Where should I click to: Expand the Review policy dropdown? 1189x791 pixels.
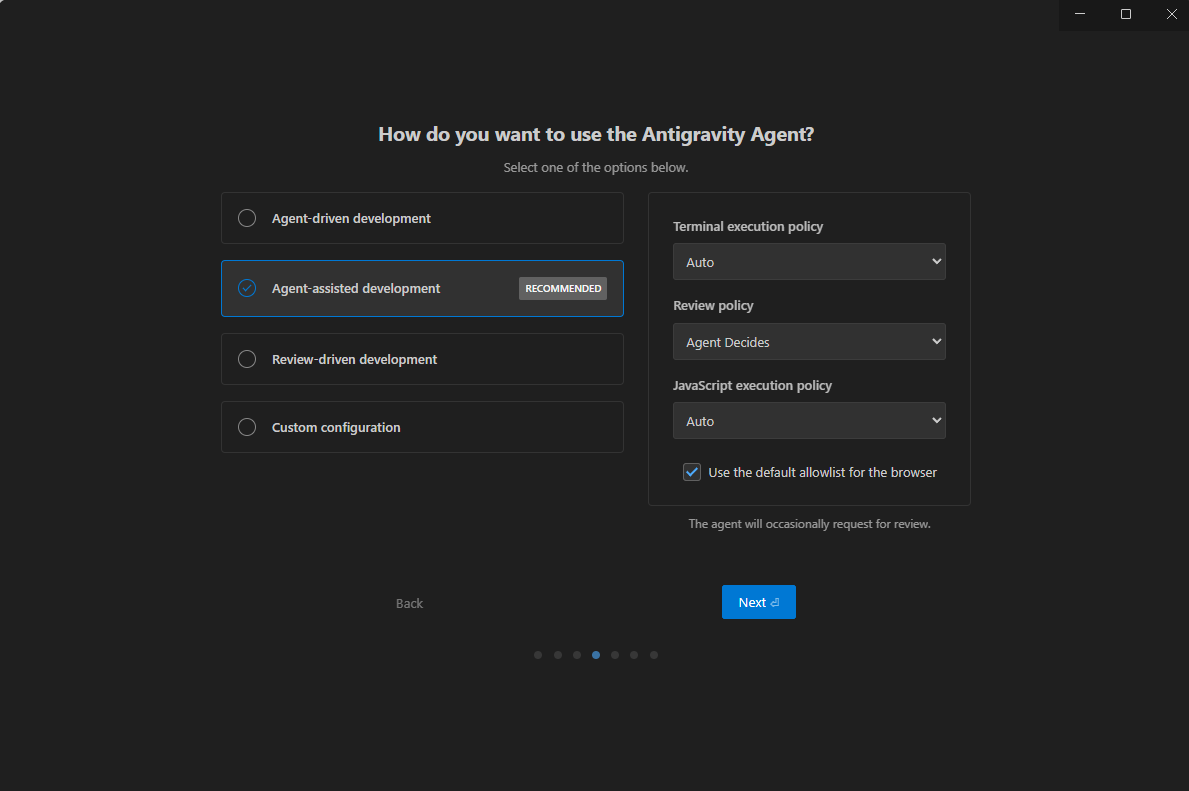tap(809, 342)
